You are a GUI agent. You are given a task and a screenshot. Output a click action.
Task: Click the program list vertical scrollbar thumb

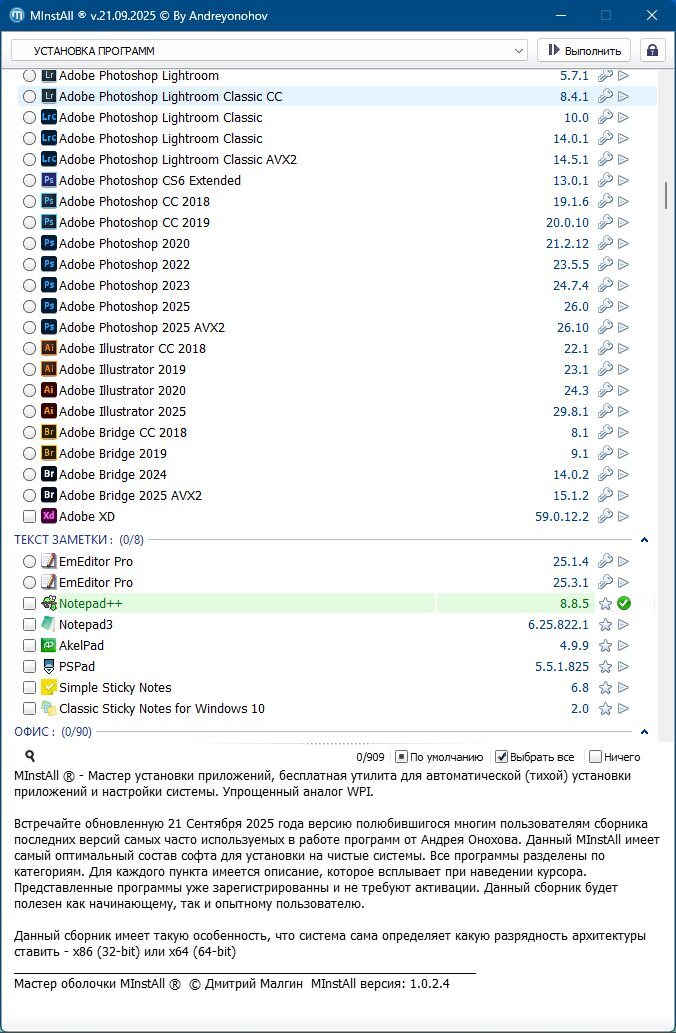point(666,195)
